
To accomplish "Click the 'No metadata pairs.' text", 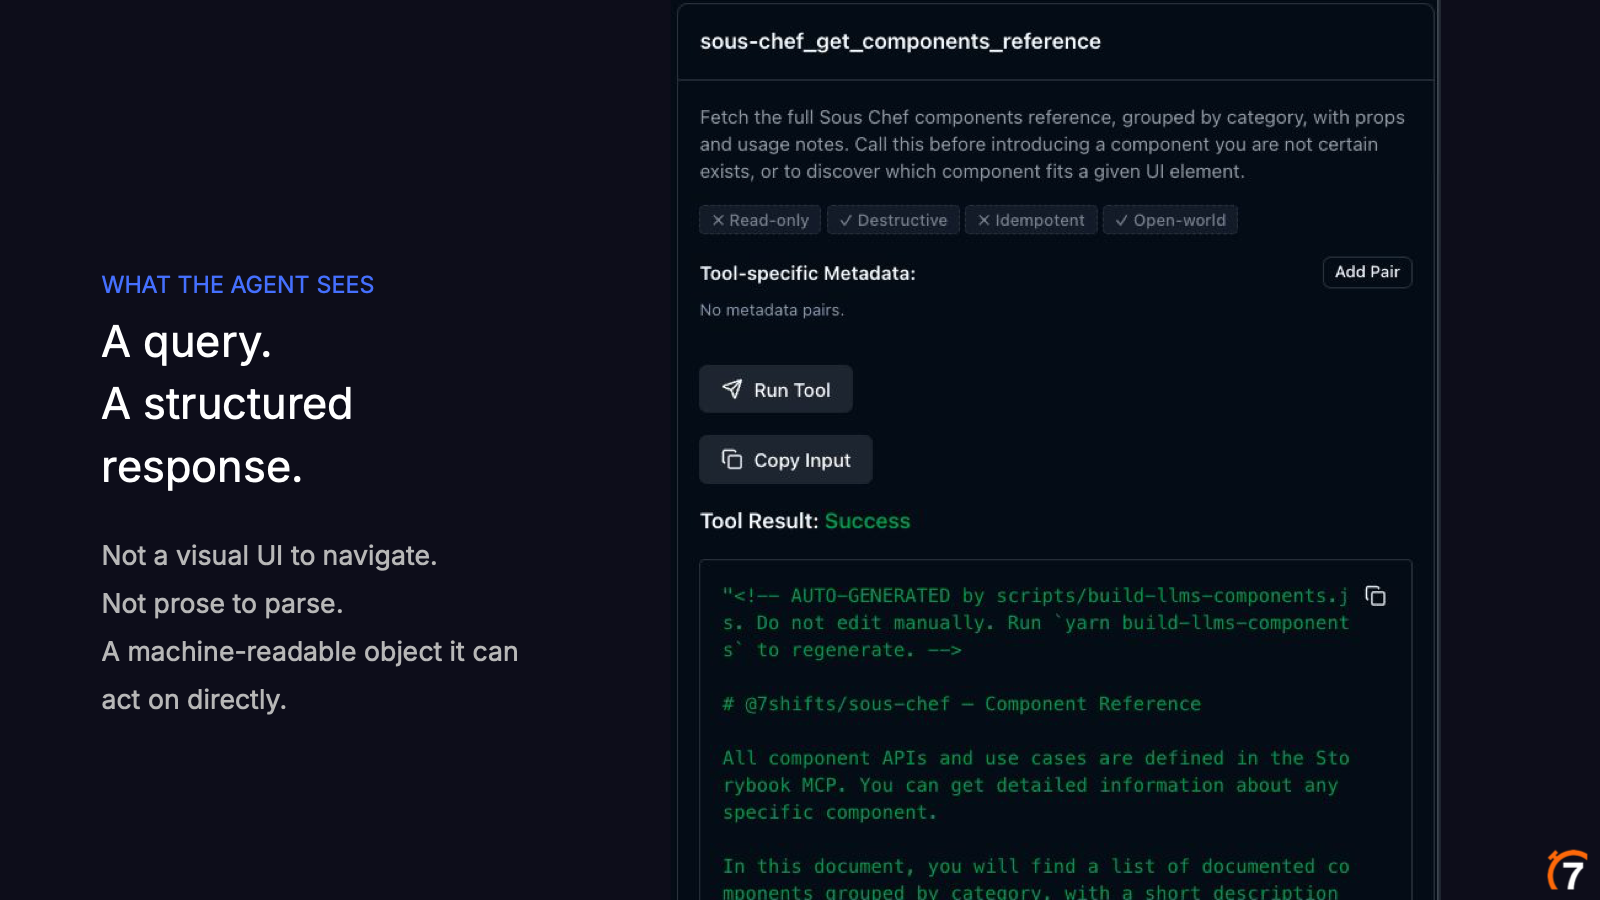I will pyautogui.click(x=772, y=310).
